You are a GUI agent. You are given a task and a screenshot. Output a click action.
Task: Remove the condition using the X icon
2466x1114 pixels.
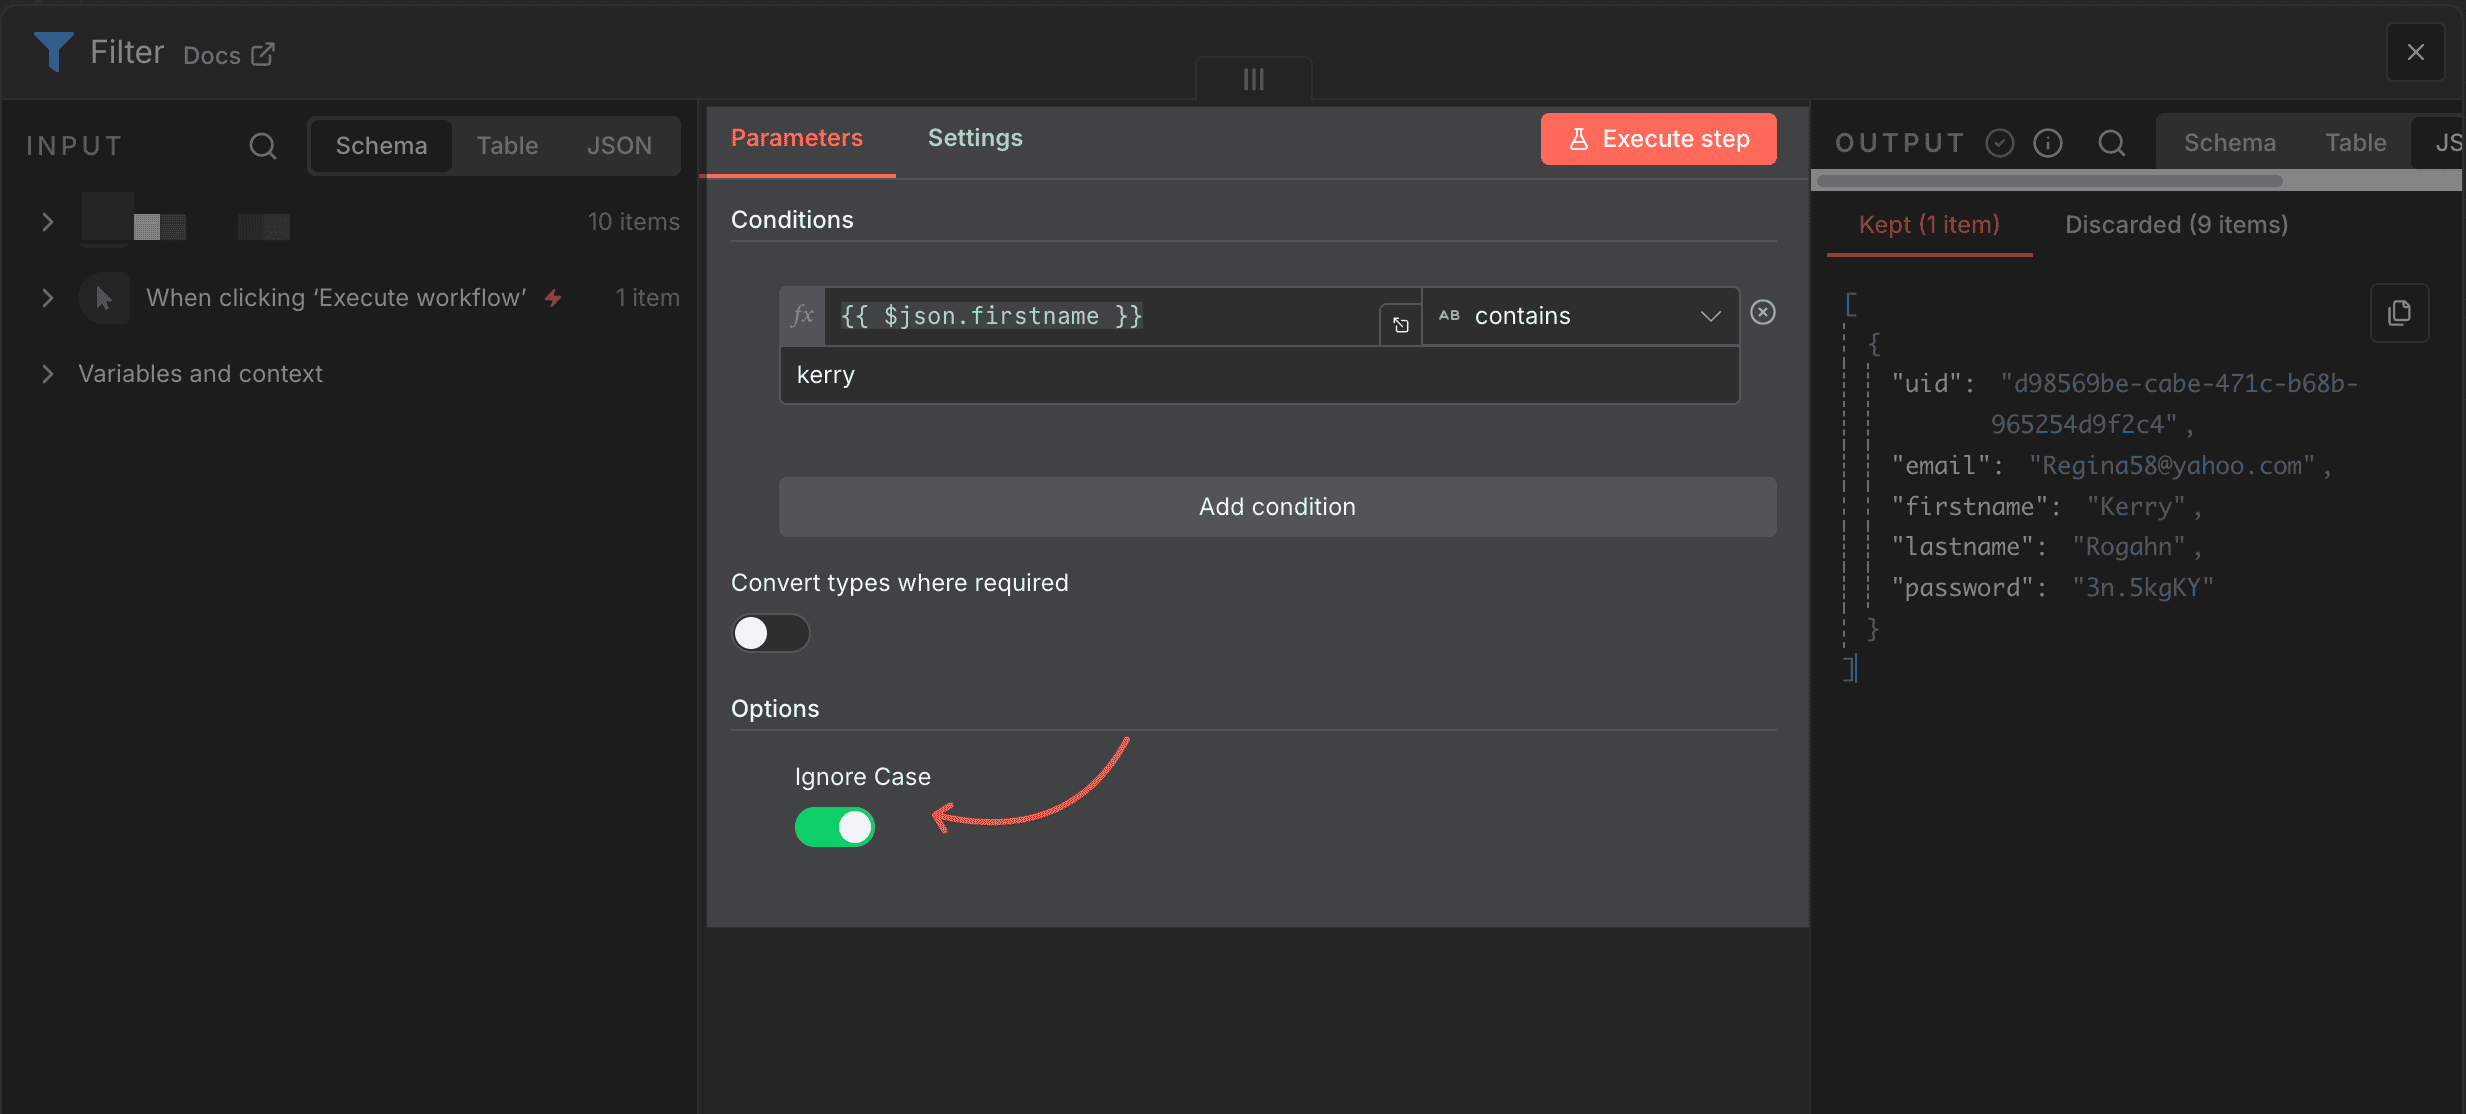pos(1762,312)
